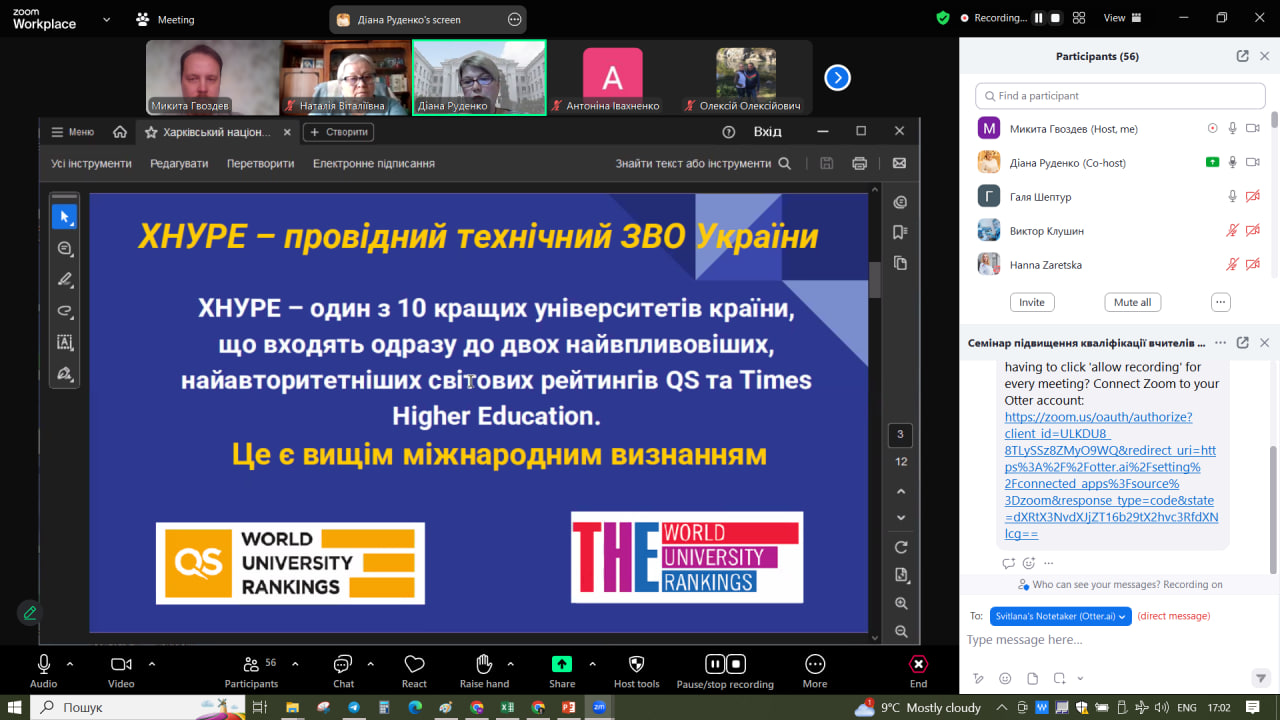Unmute Виктор Клушин in participants list

click(1233, 231)
